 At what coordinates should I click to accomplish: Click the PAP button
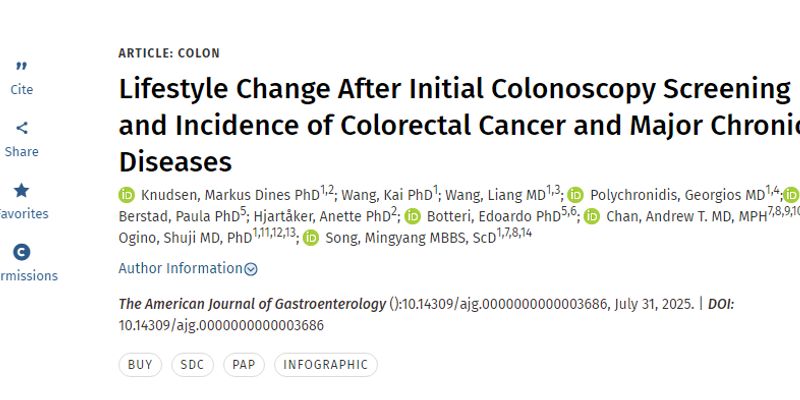pos(244,365)
